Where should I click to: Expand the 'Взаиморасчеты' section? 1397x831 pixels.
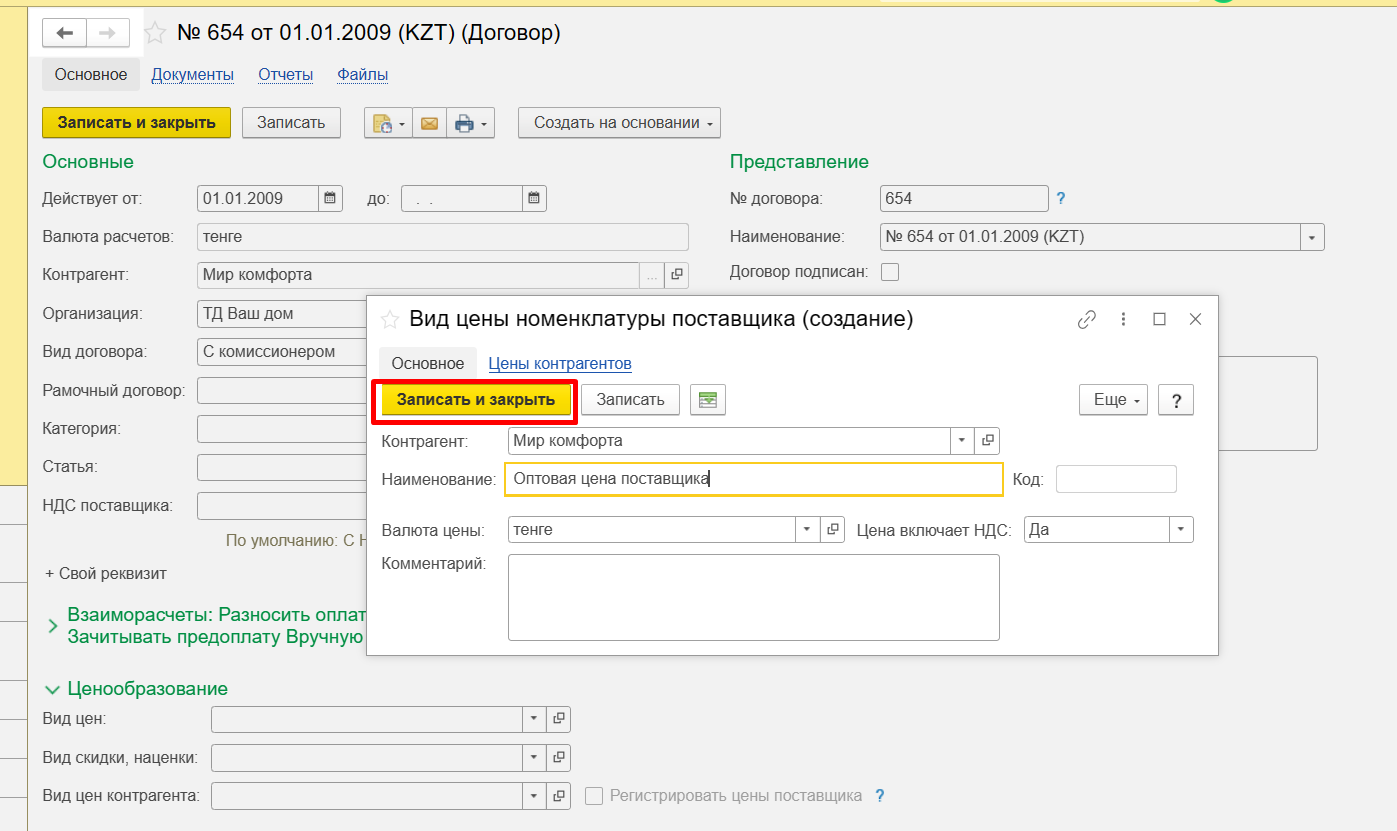[x=52, y=625]
